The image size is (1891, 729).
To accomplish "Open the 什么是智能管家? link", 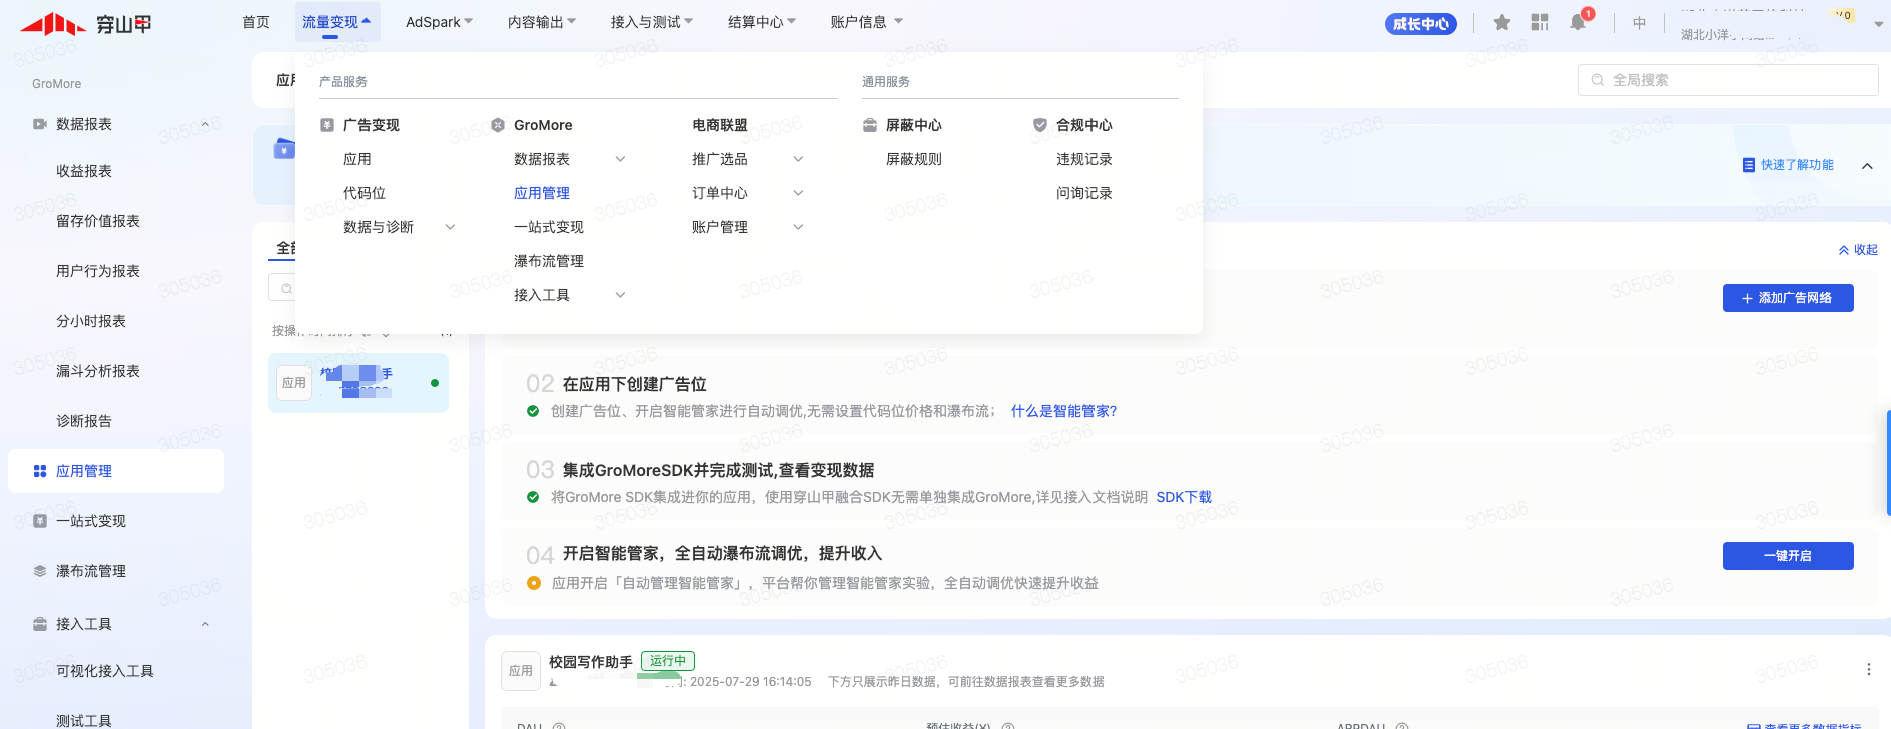I will pos(1064,411).
